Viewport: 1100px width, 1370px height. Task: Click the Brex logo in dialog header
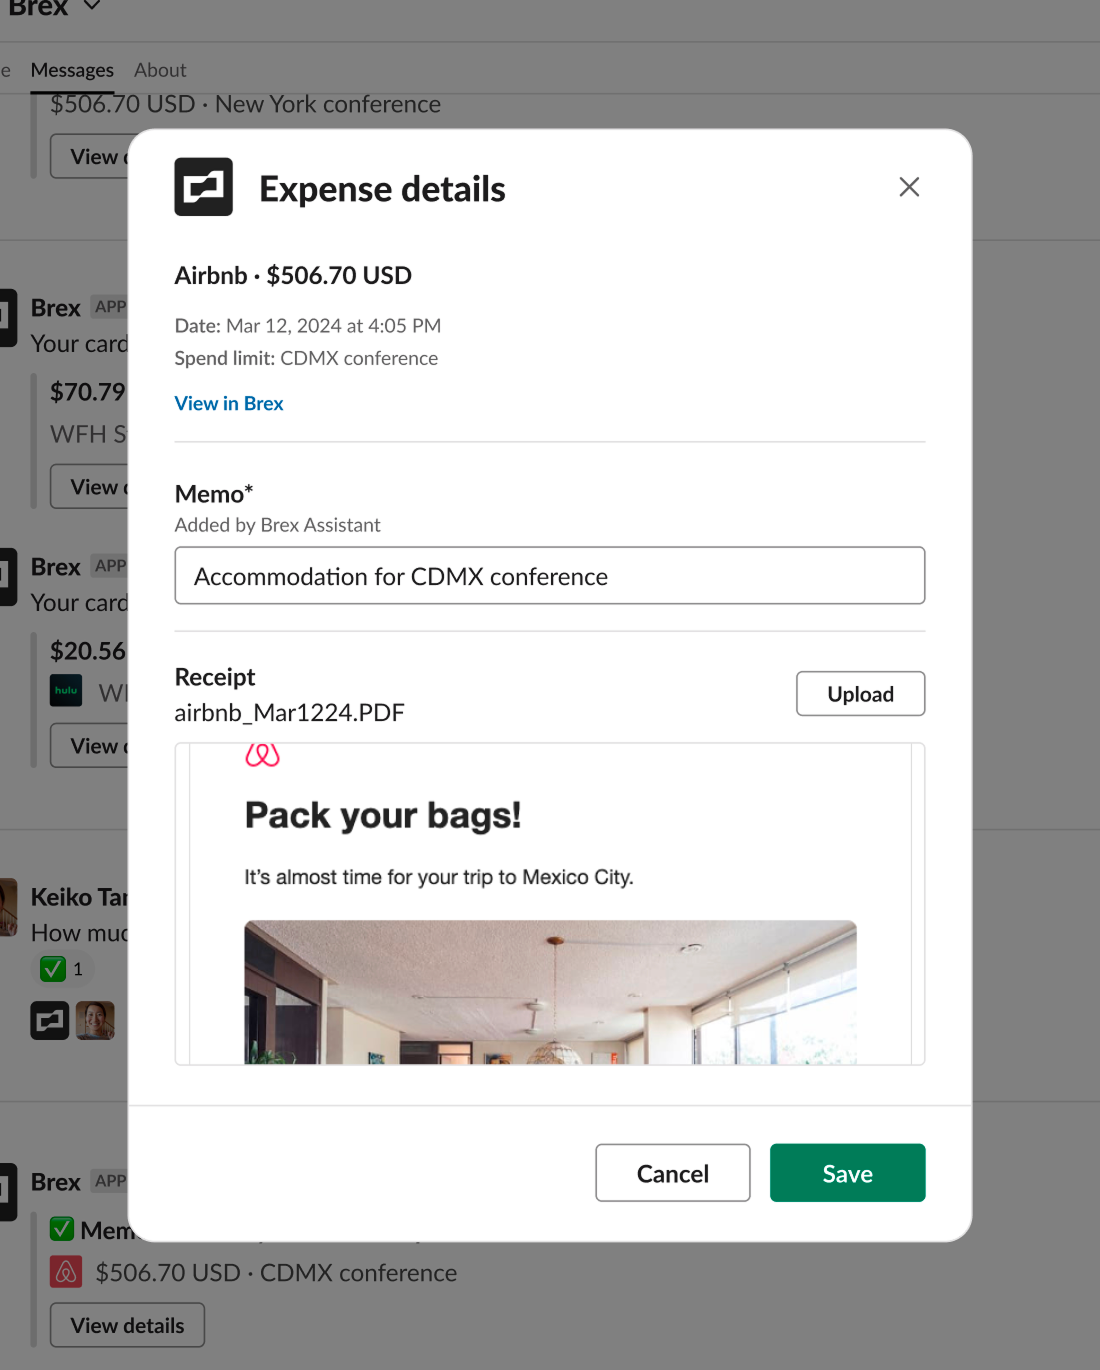204,187
